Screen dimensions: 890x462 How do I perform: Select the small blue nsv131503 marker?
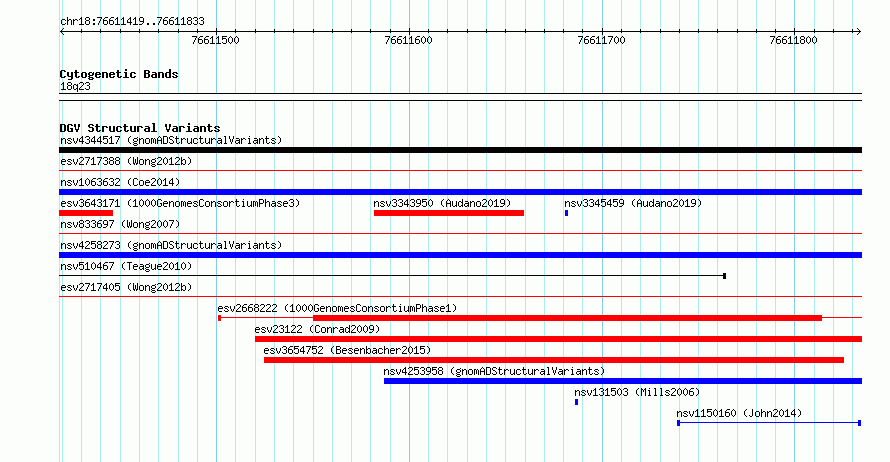pyautogui.click(x=577, y=402)
